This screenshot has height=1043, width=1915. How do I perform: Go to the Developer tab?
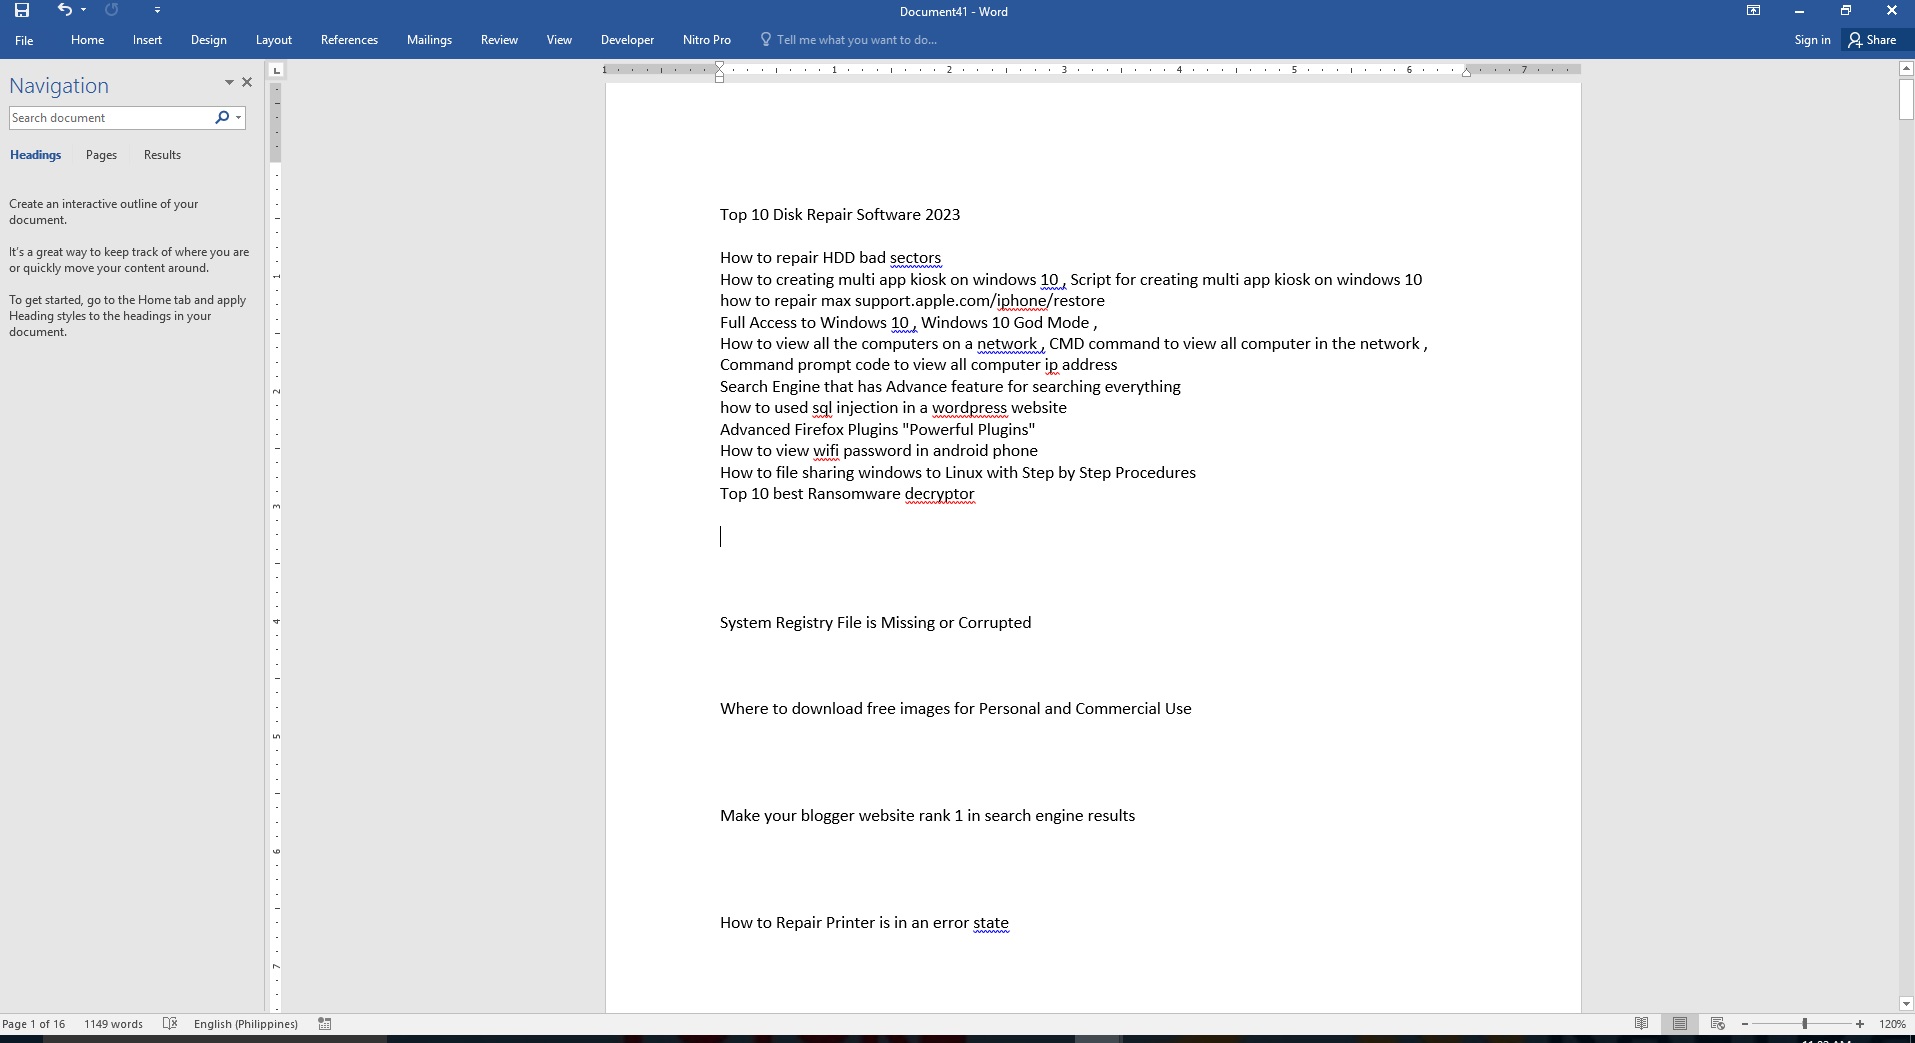(x=627, y=40)
